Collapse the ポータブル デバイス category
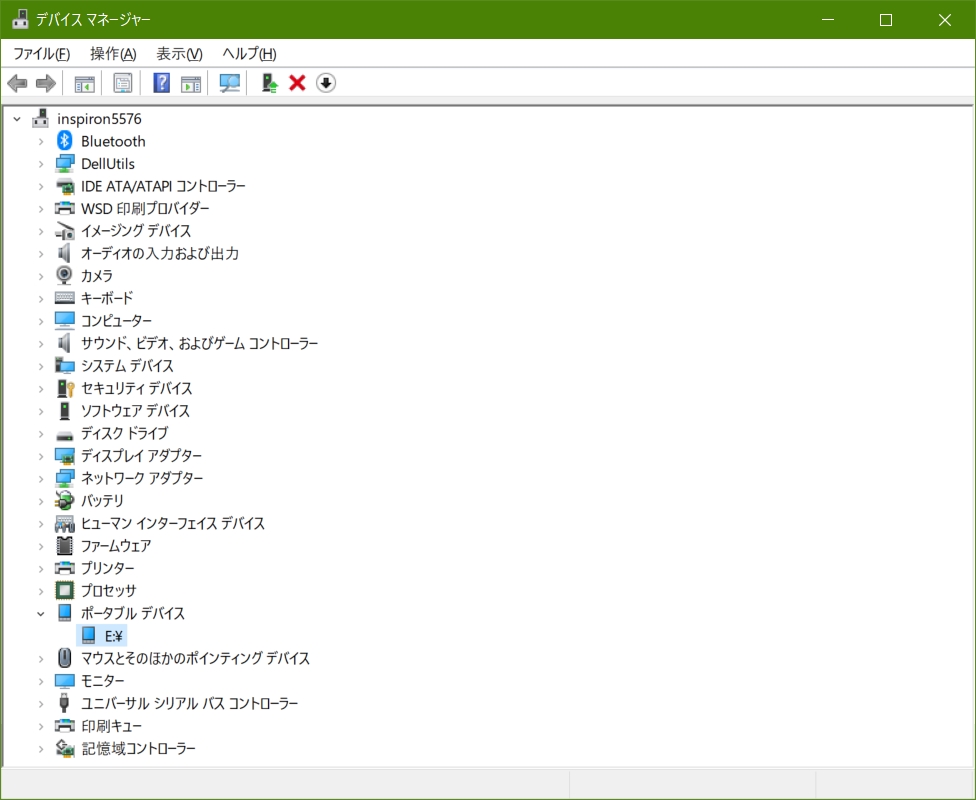Screen dimensions: 976x800 [41, 613]
